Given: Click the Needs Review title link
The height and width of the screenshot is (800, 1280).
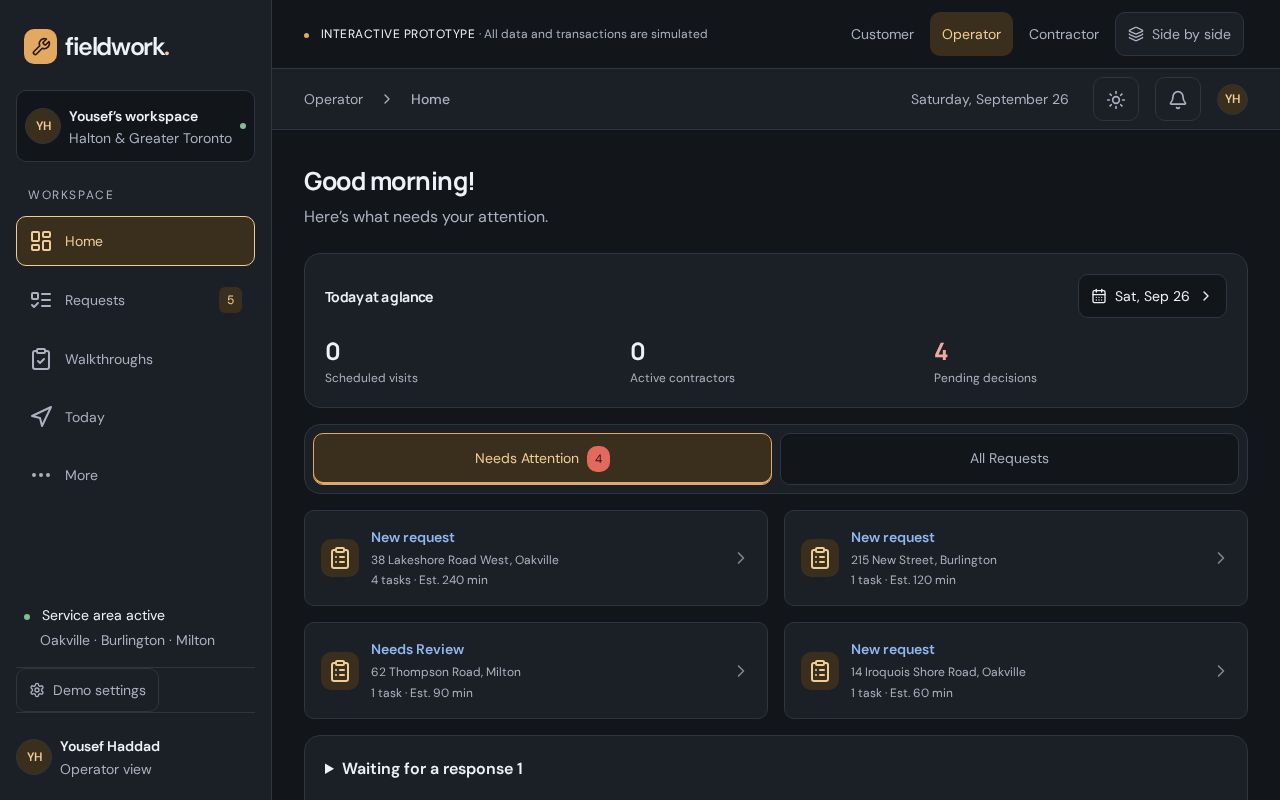Looking at the screenshot, I should [x=417, y=649].
